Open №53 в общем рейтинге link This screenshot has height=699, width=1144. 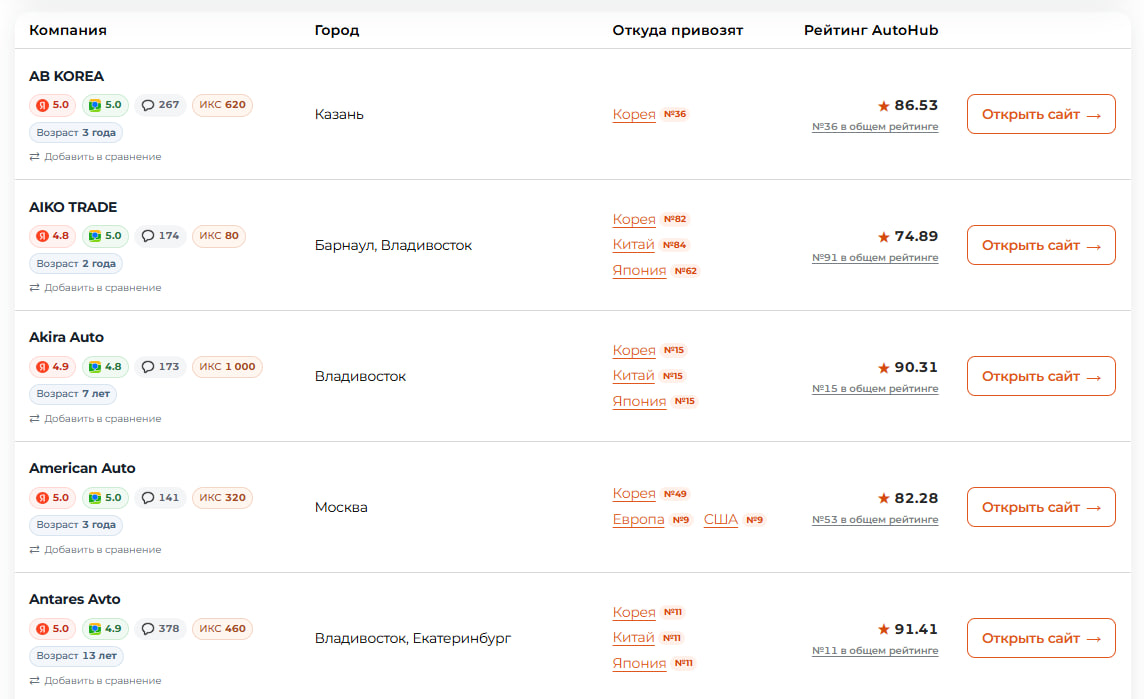click(875, 520)
